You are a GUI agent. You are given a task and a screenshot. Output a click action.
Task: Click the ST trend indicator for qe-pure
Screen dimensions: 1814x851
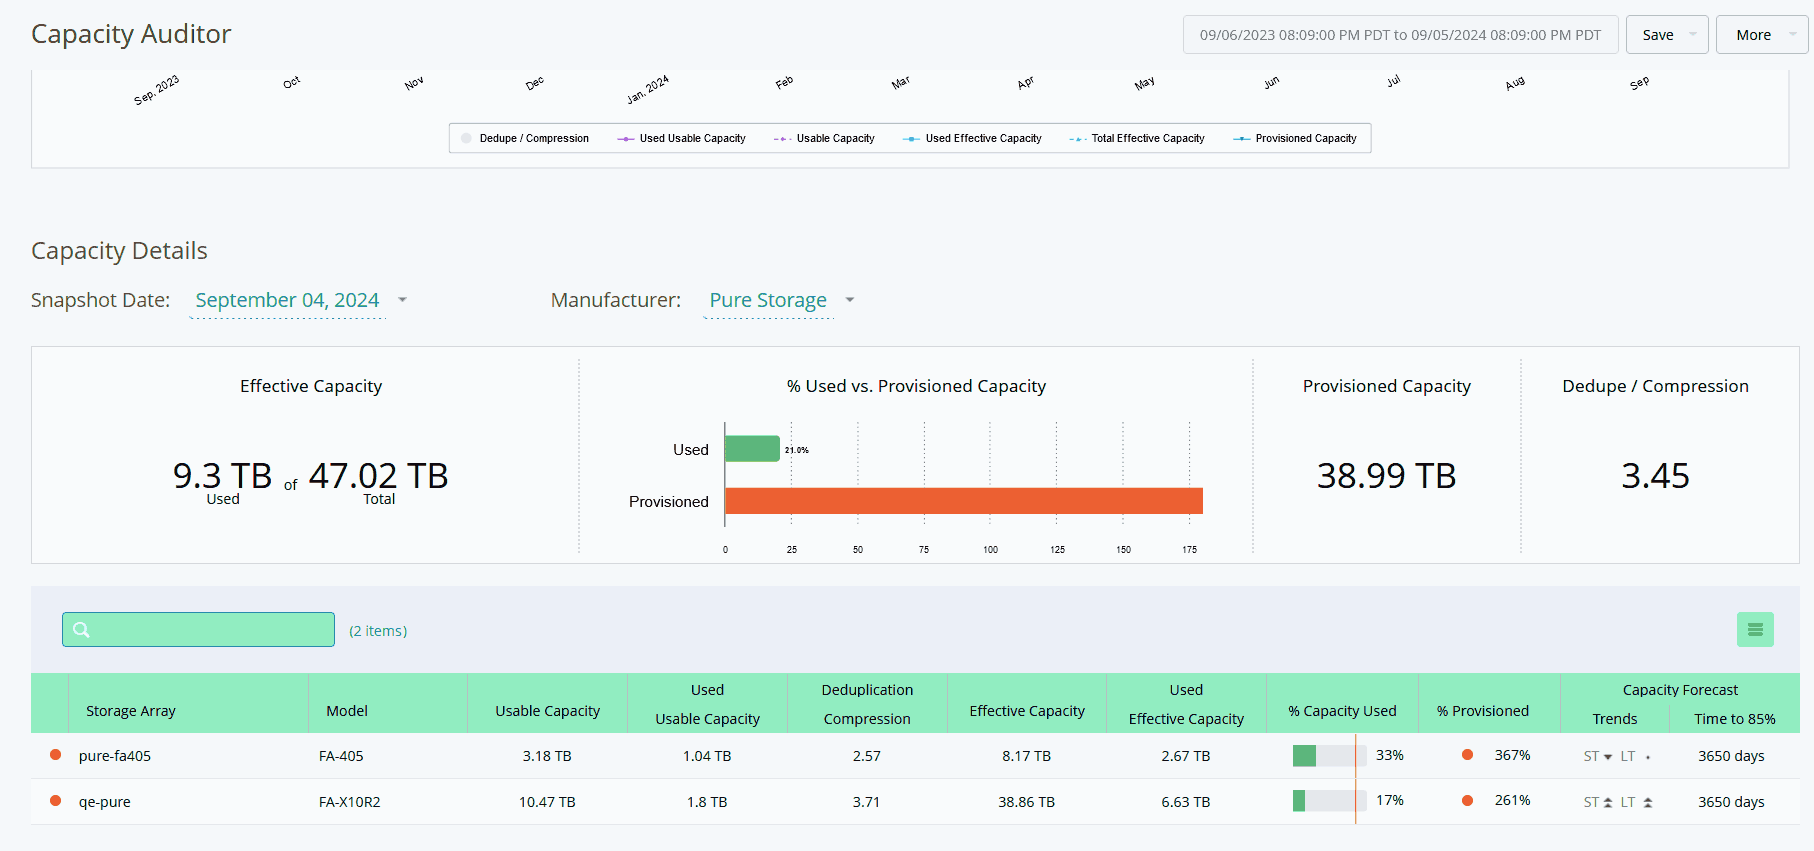(1598, 802)
